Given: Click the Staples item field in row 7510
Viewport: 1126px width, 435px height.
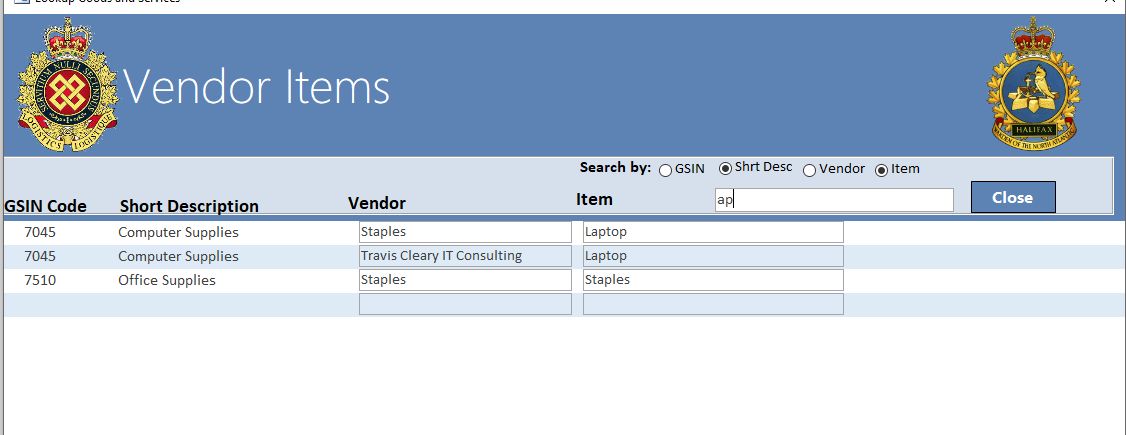Looking at the screenshot, I should [x=713, y=280].
